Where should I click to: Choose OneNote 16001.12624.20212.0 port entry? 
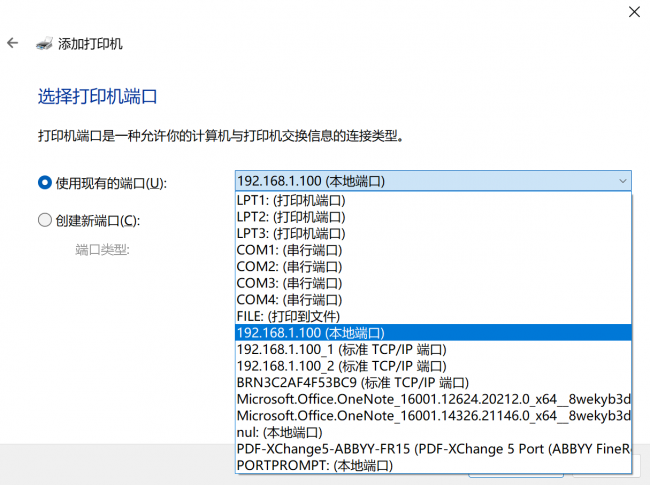coord(433,399)
